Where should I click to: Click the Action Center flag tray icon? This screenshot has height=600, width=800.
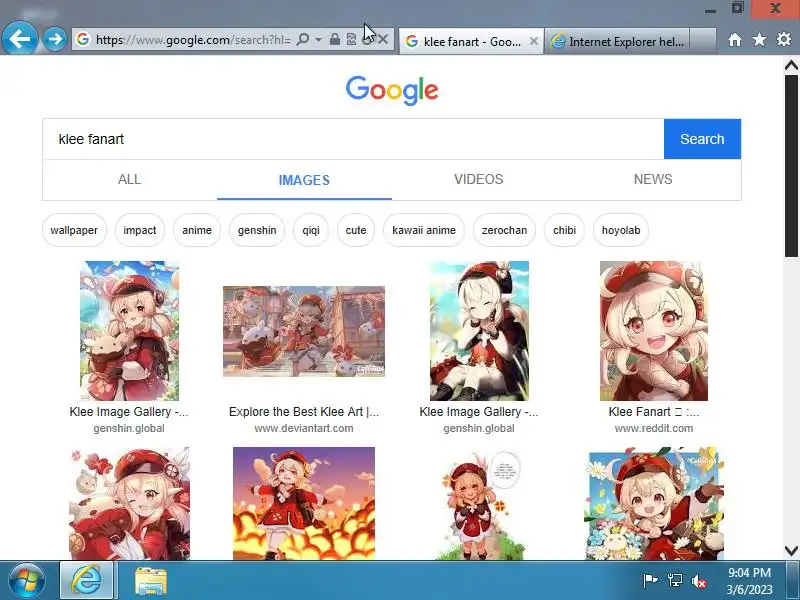tap(650, 581)
